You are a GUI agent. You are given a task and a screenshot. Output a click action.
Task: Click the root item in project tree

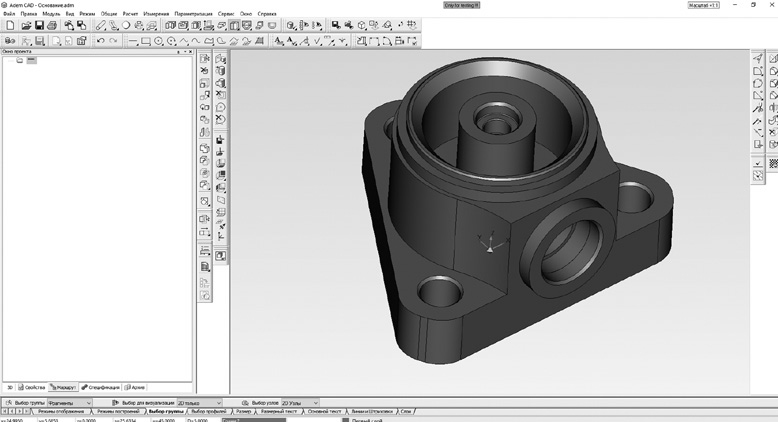click(x=31, y=61)
